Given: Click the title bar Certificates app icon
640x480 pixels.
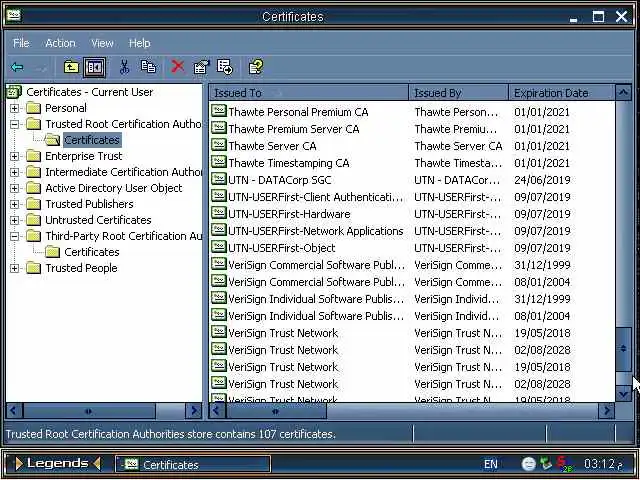Looking at the screenshot, I should (x=14, y=16).
